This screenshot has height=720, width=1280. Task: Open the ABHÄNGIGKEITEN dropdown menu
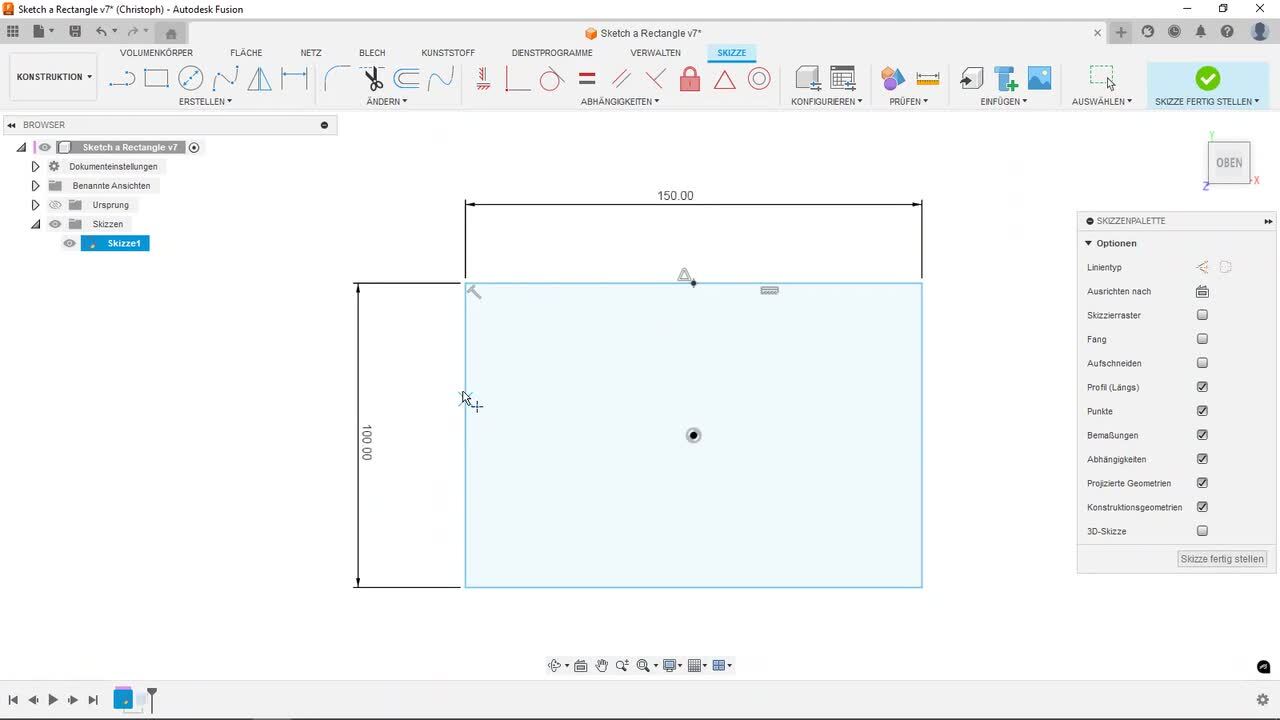click(x=620, y=101)
